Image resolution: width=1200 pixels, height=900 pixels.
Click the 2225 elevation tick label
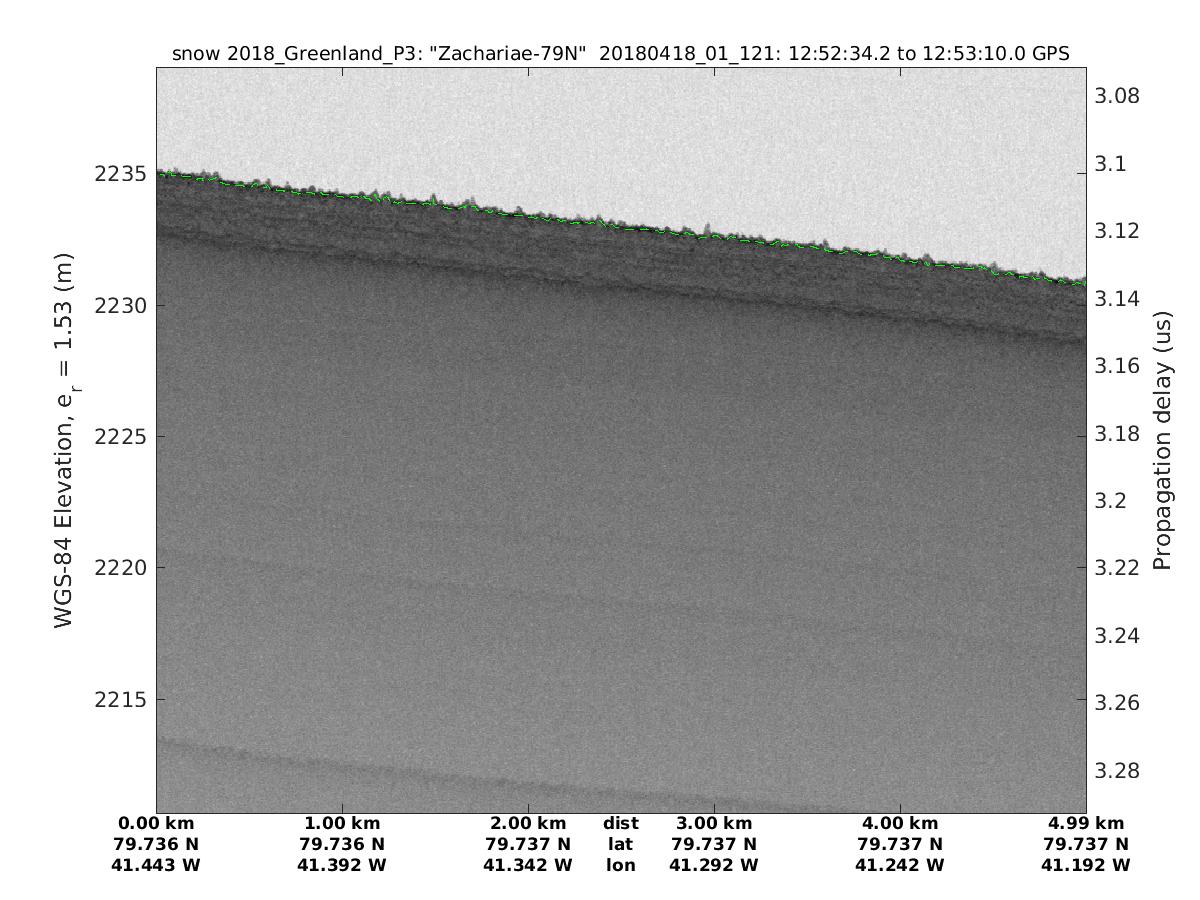tap(123, 437)
